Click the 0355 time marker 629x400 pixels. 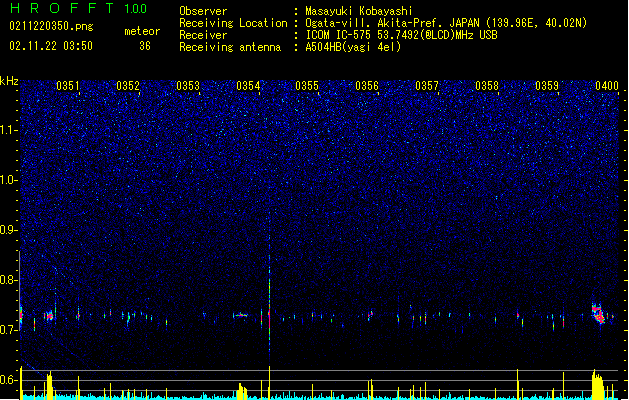coord(307,86)
